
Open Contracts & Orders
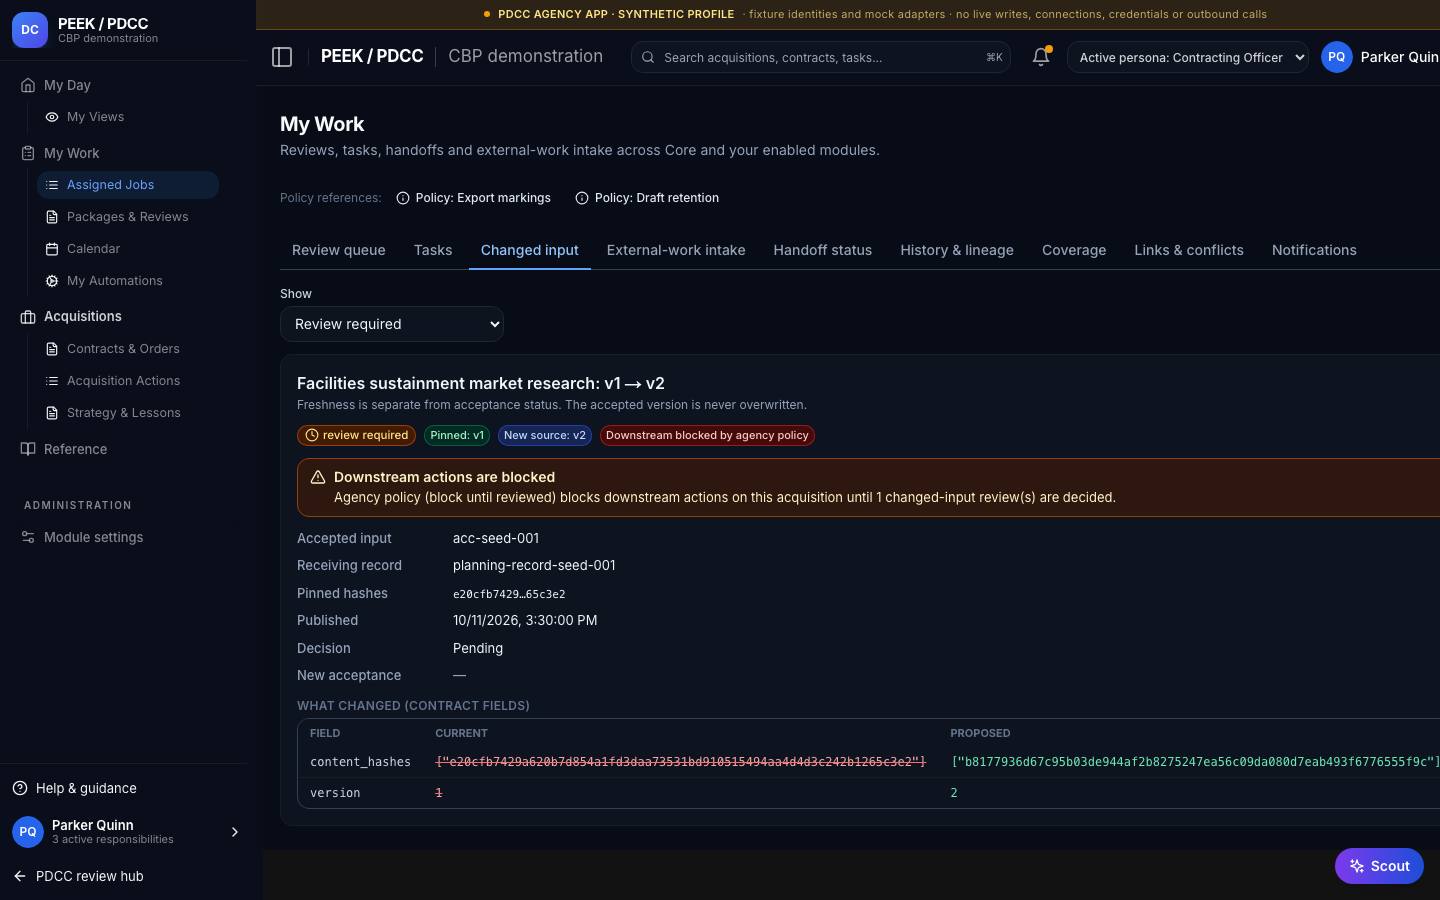[x=128, y=349]
